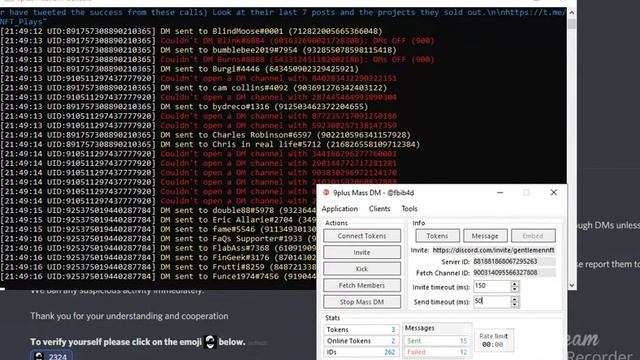Click the 2324 emoji reaction in Discord
The height and width of the screenshot is (360, 640).
pos(51,356)
